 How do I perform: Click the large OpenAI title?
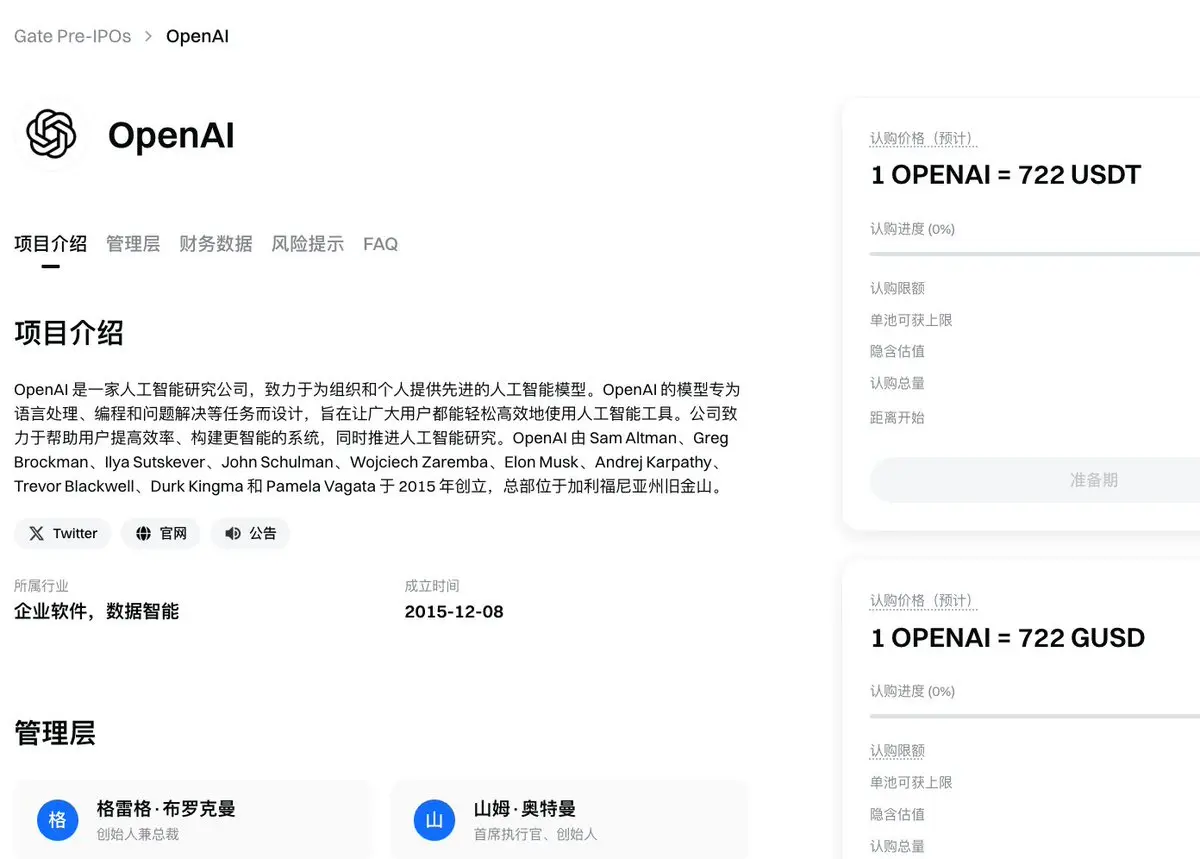tap(171, 135)
